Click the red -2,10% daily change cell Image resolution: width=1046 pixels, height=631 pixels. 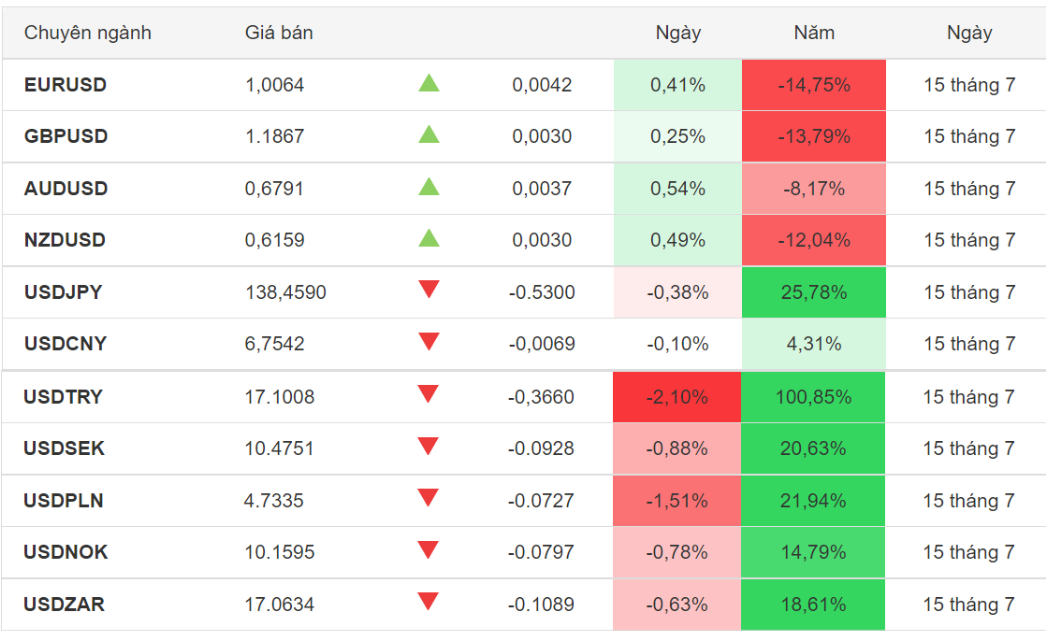click(677, 397)
